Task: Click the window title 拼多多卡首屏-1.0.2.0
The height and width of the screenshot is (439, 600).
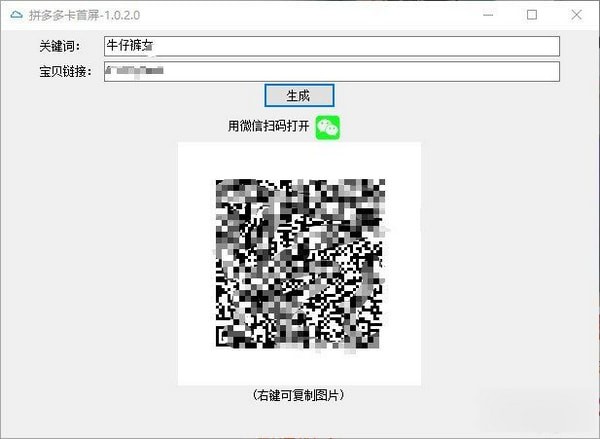Action: [85, 15]
